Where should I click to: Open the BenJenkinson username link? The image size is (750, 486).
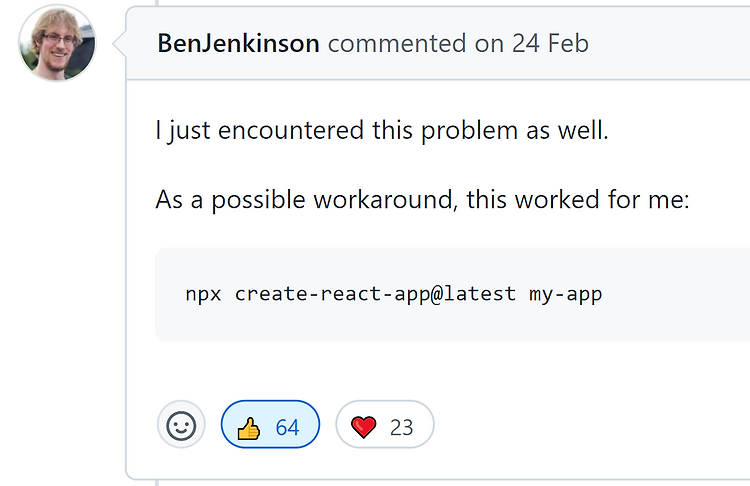238,44
